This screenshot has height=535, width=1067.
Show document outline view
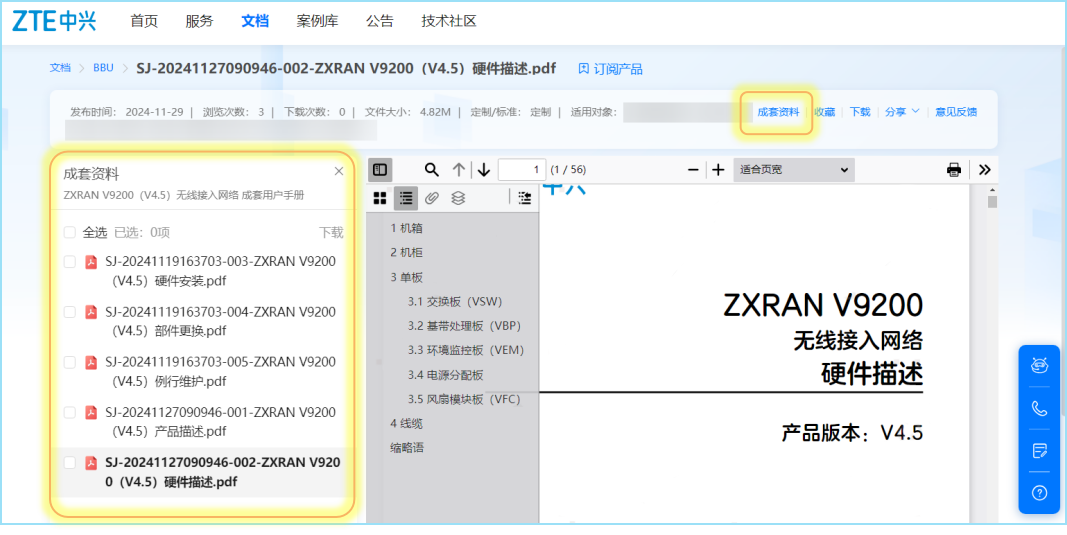pyautogui.click(x=406, y=198)
